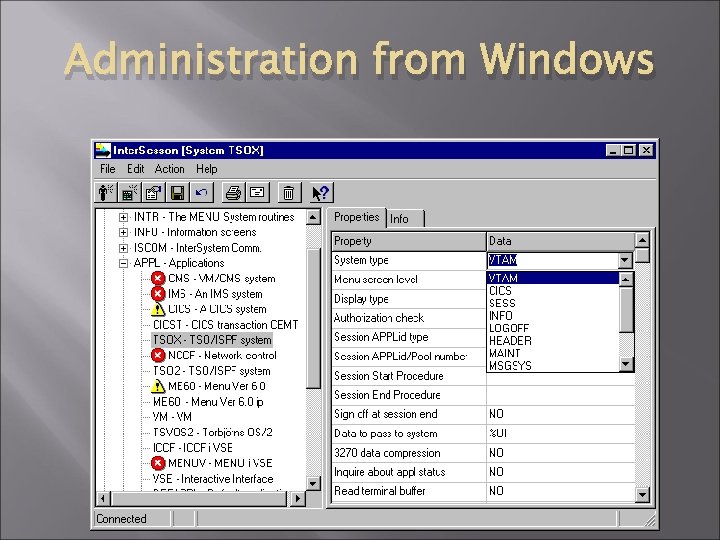The height and width of the screenshot is (540, 720).
Task: Choose VTAM in the dropdown list
Action: (553, 278)
